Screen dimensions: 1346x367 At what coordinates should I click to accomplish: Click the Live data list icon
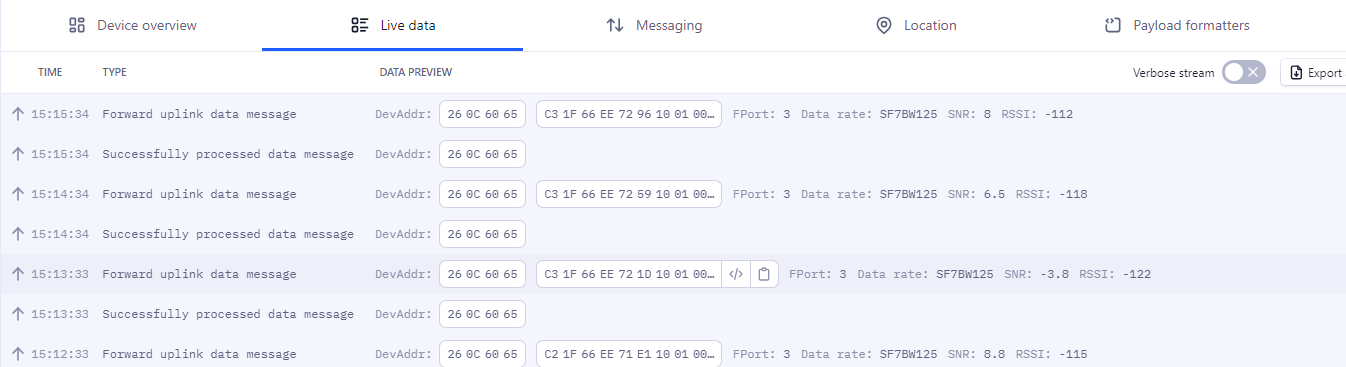(x=361, y=25)
